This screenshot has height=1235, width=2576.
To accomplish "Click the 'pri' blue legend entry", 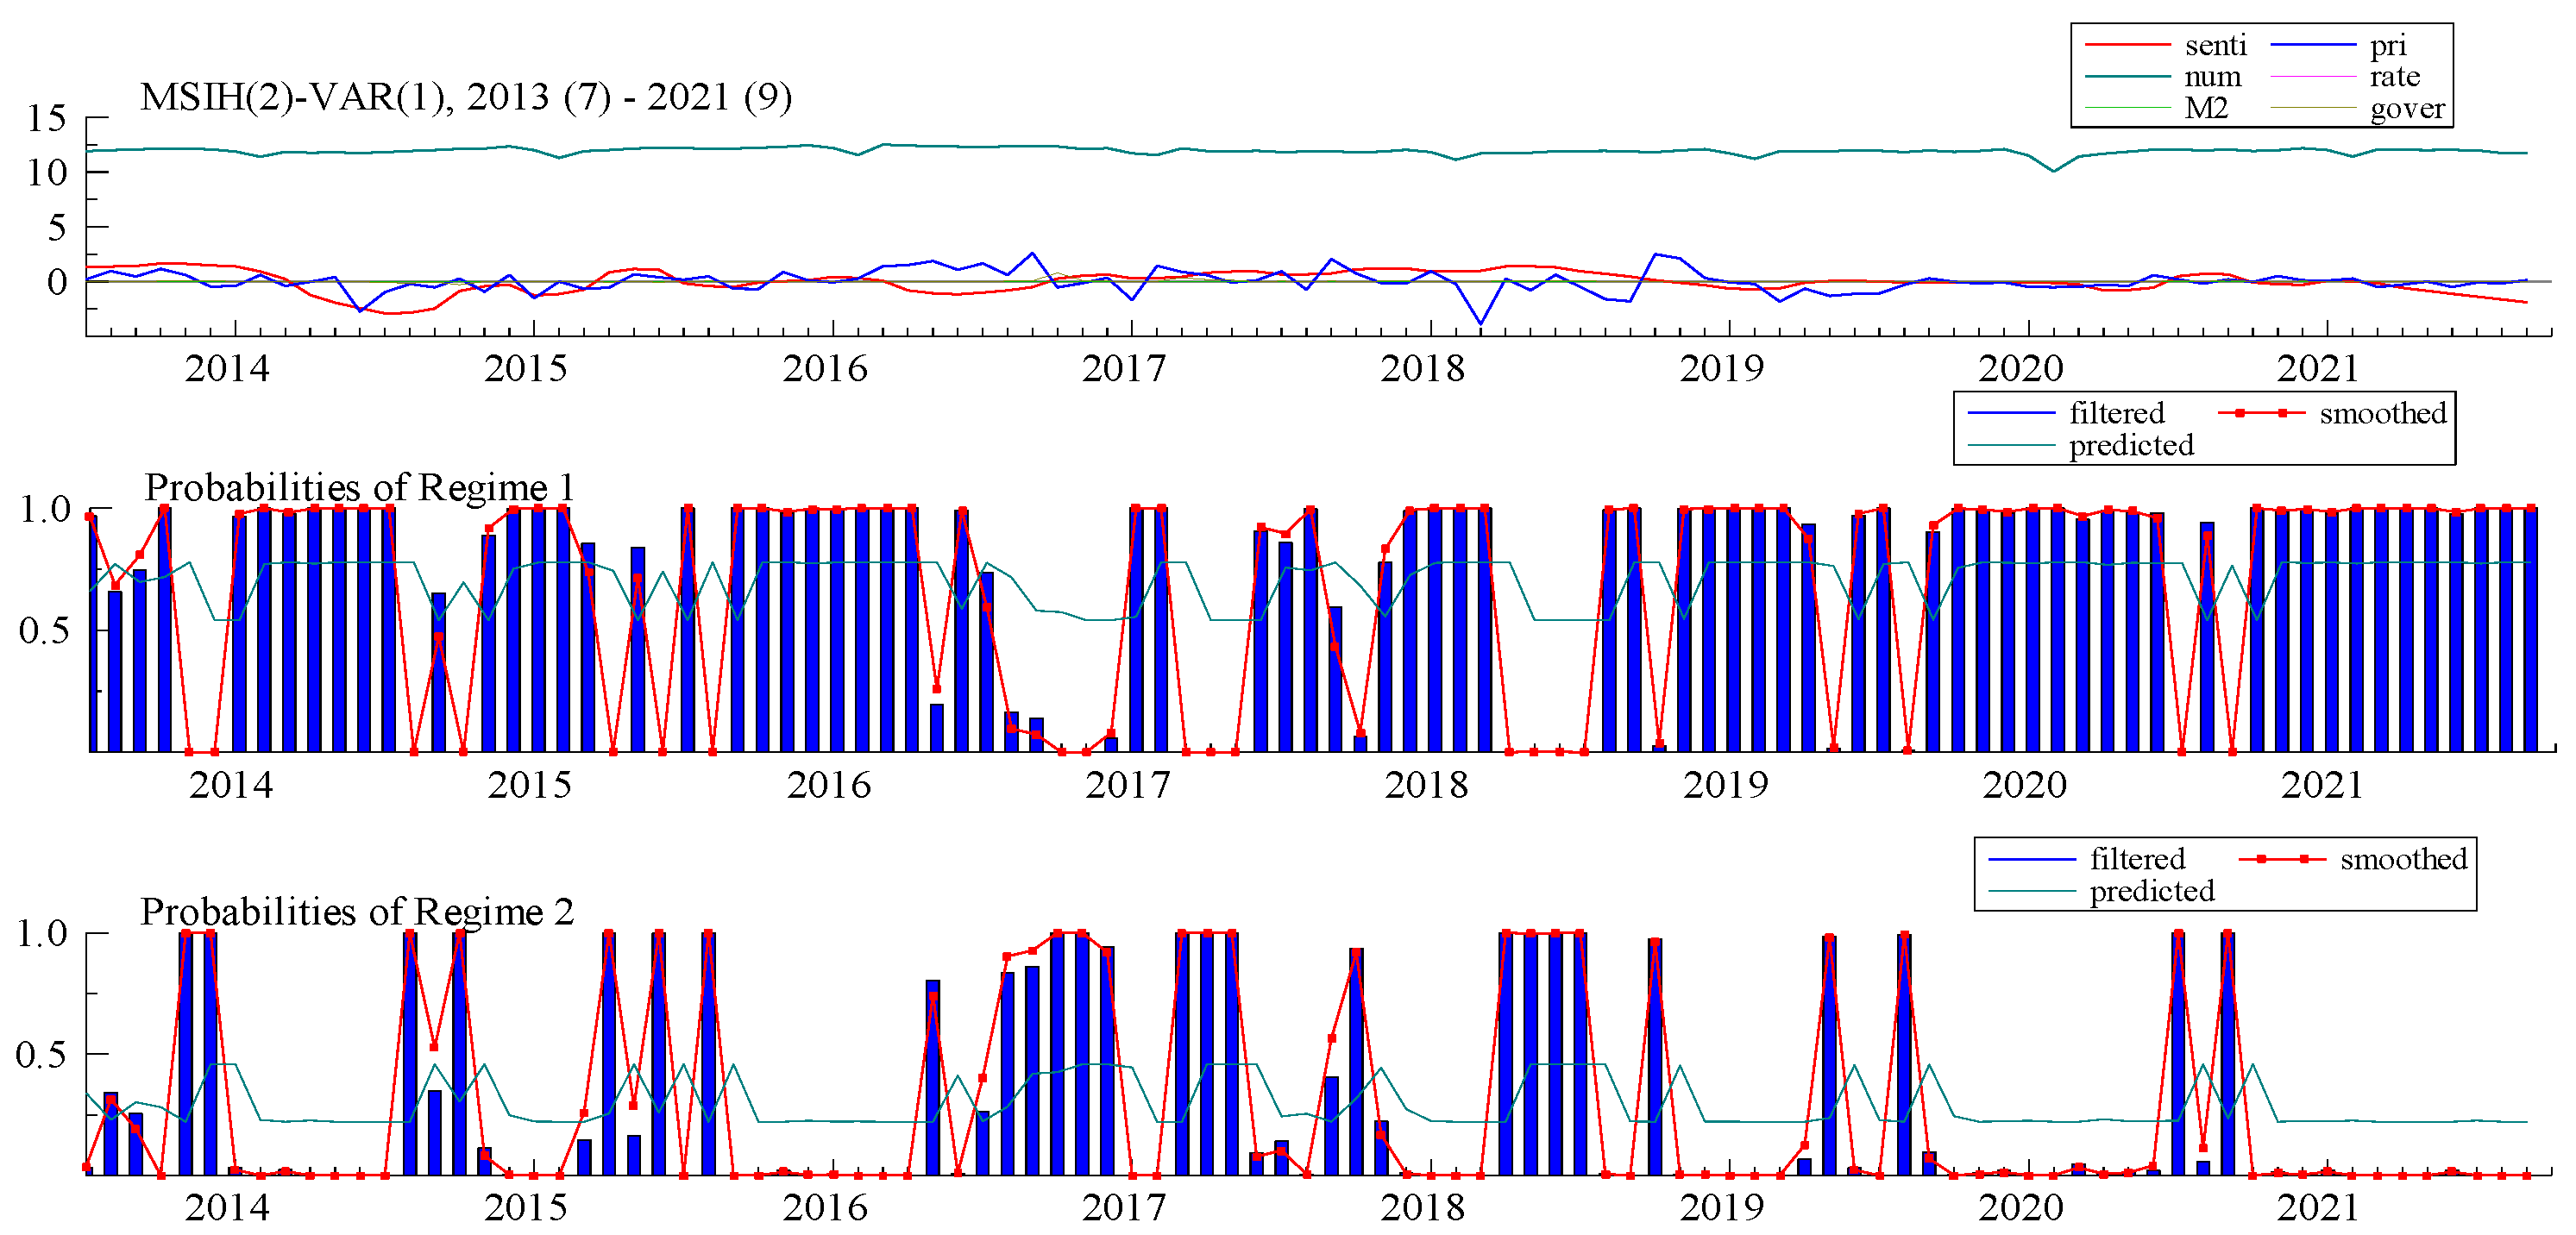I will [x=2387, y=46].
